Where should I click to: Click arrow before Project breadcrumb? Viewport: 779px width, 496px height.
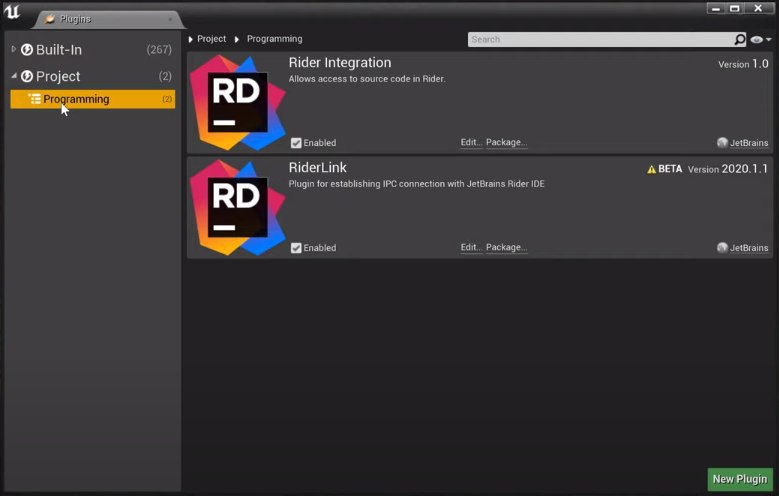tap(190, 39)
